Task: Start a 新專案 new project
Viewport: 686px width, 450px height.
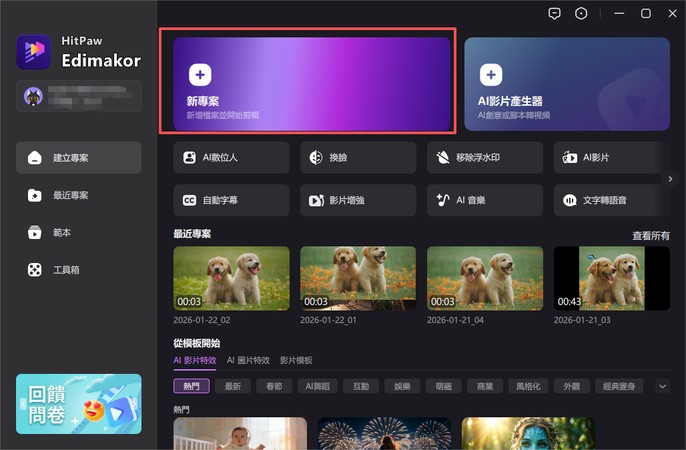Action: tap(312, 84)
